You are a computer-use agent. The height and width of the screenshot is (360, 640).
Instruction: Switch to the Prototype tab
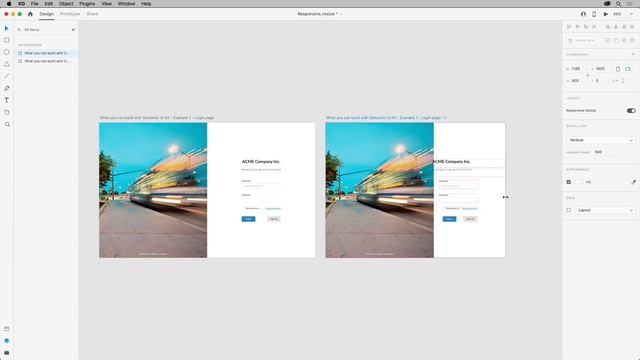click(70, 14)
